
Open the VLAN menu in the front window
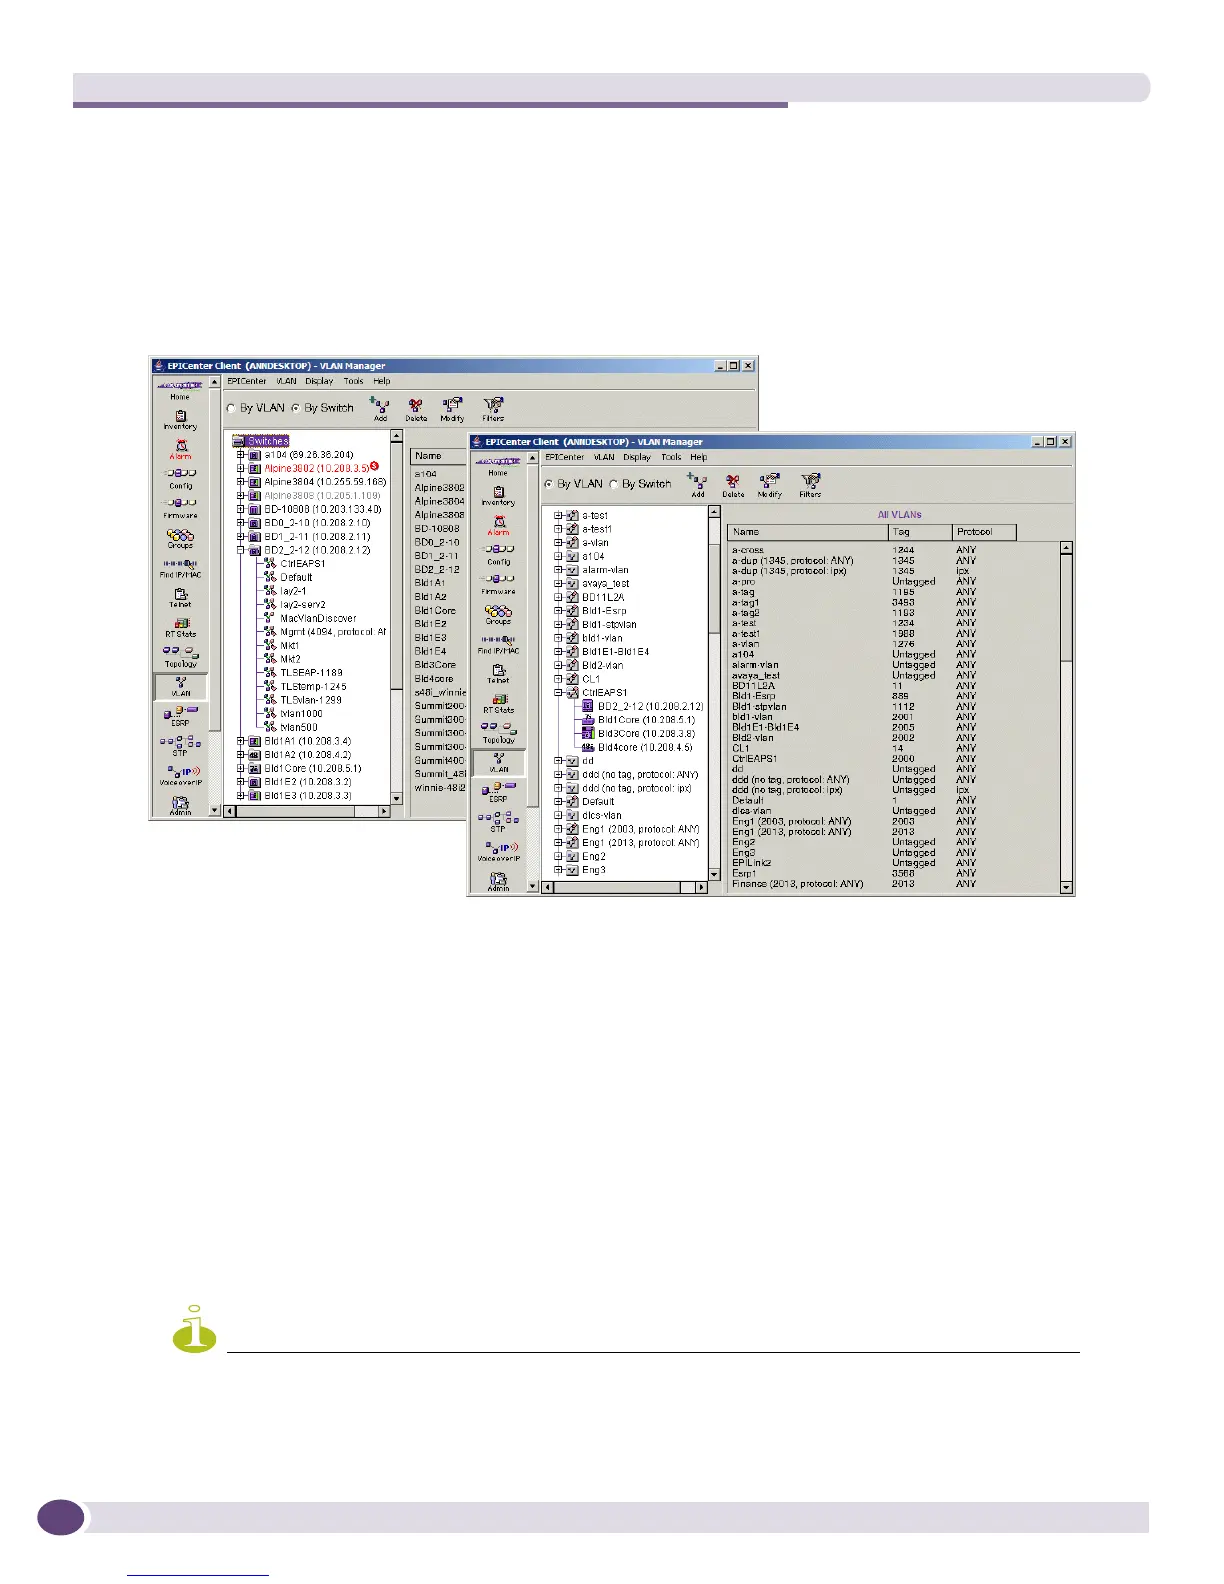(604, 457)
